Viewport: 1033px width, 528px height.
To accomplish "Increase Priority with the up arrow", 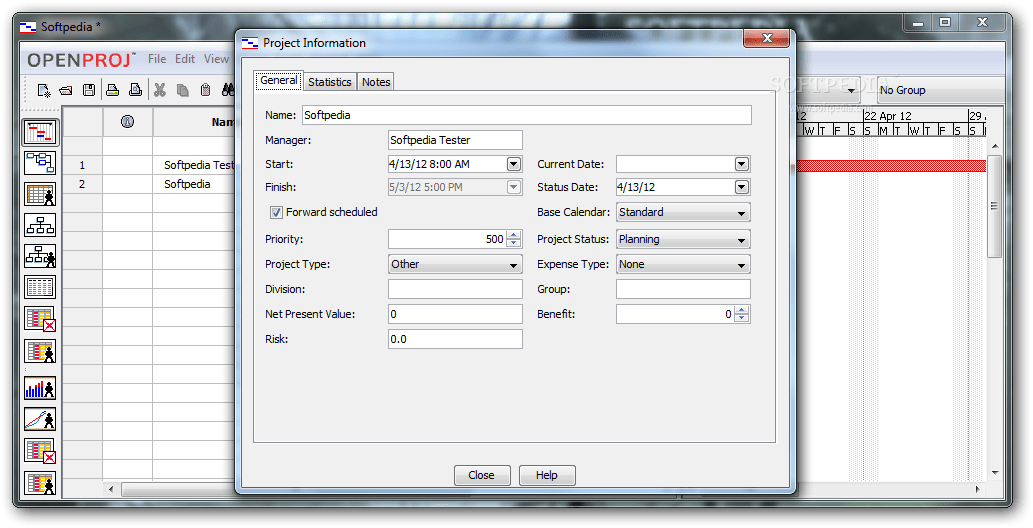I will point(514,235).
